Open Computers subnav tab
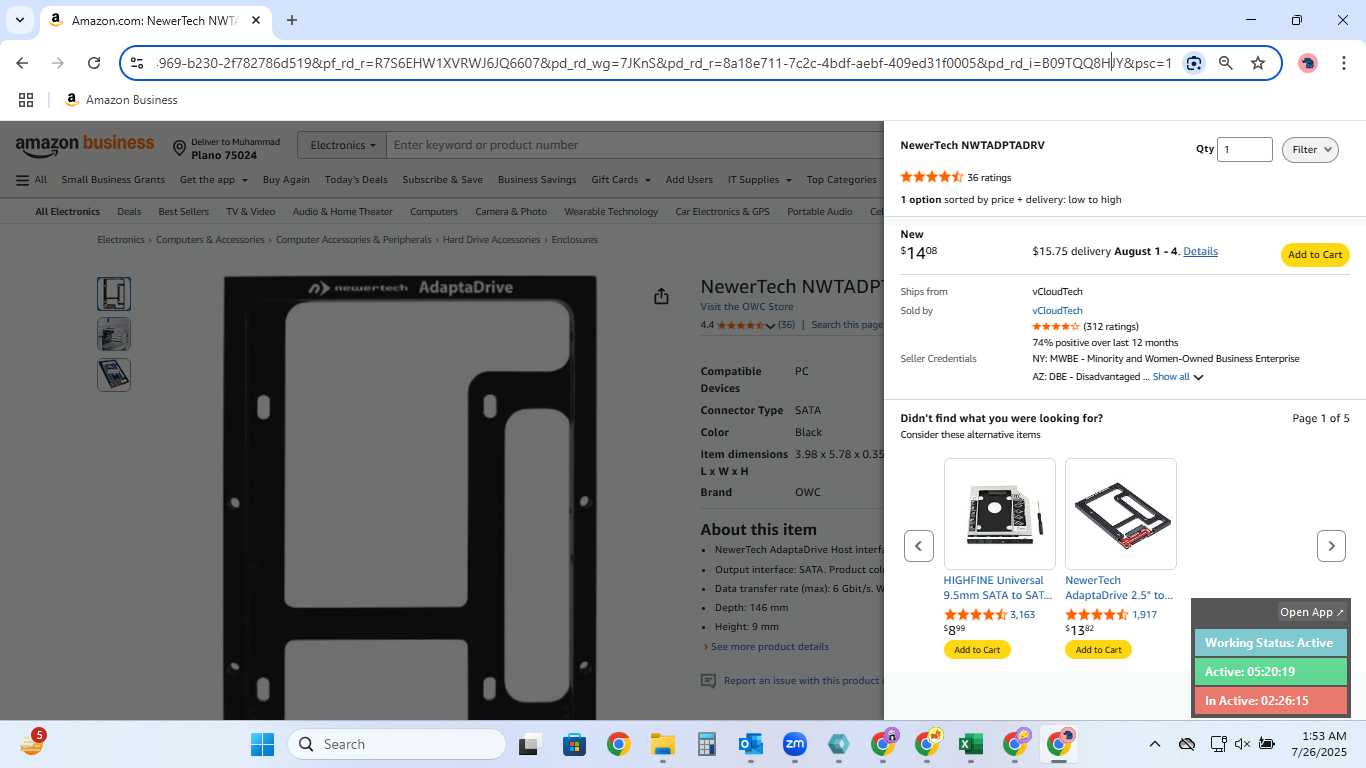The image size is (1366, 768). coord(434,212)
